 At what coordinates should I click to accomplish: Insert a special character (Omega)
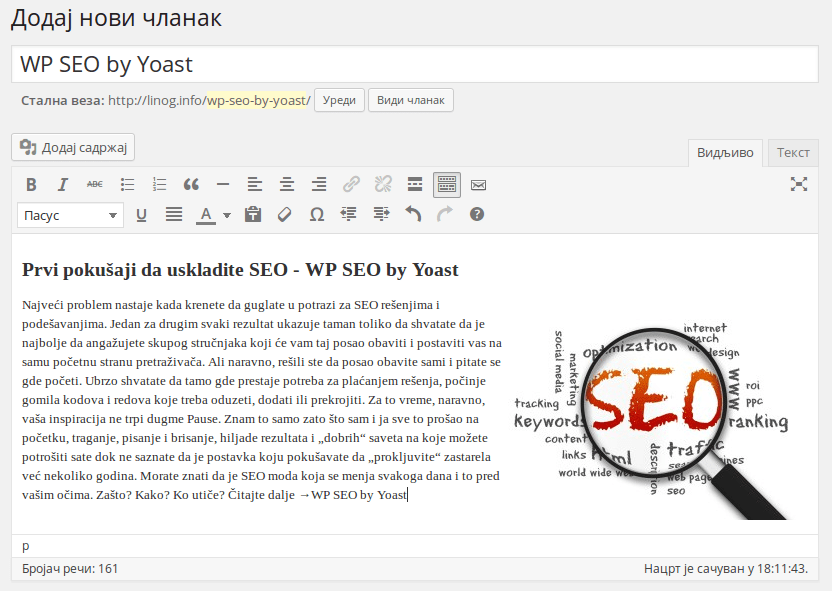click(x=317, y=215)
